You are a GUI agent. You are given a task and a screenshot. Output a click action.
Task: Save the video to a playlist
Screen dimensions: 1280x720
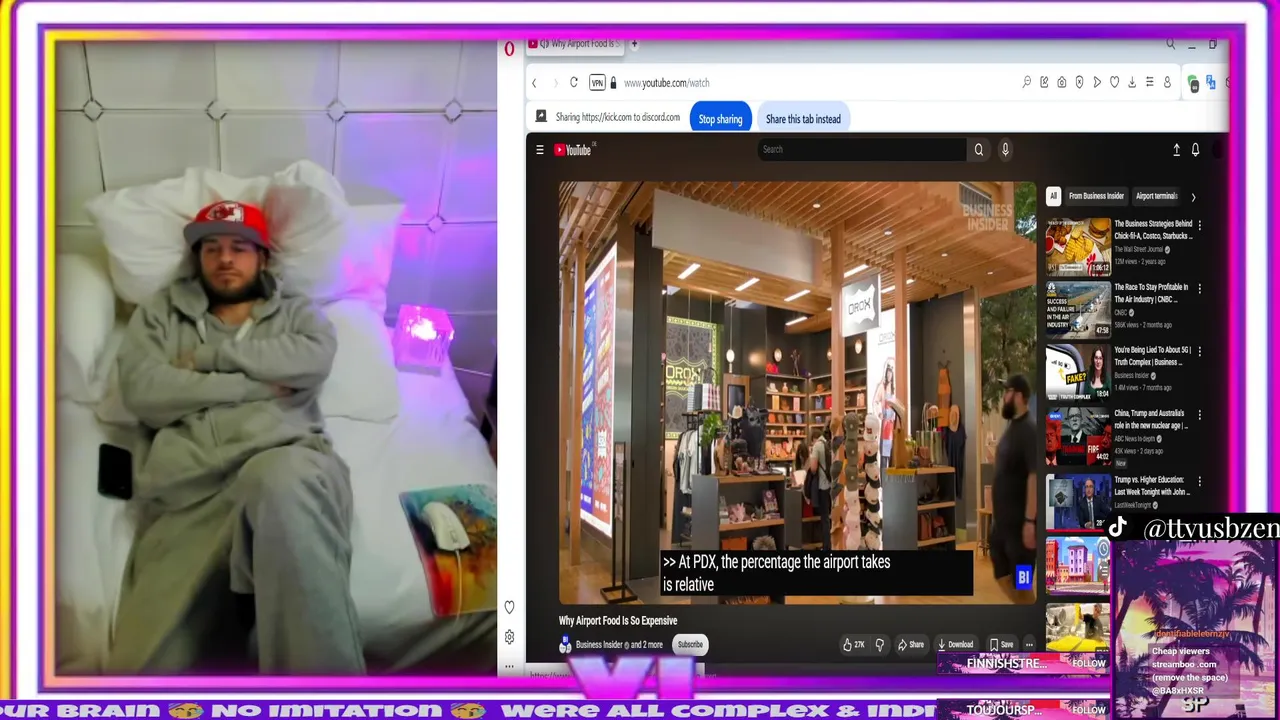pyautogui.click(x=1001, y=645)
